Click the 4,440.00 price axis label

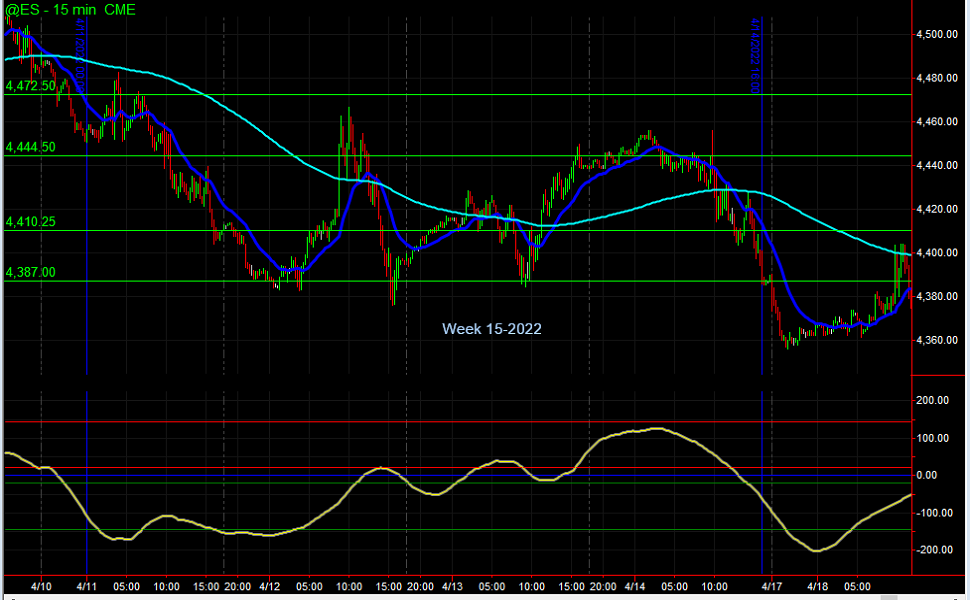pos(937,165)
